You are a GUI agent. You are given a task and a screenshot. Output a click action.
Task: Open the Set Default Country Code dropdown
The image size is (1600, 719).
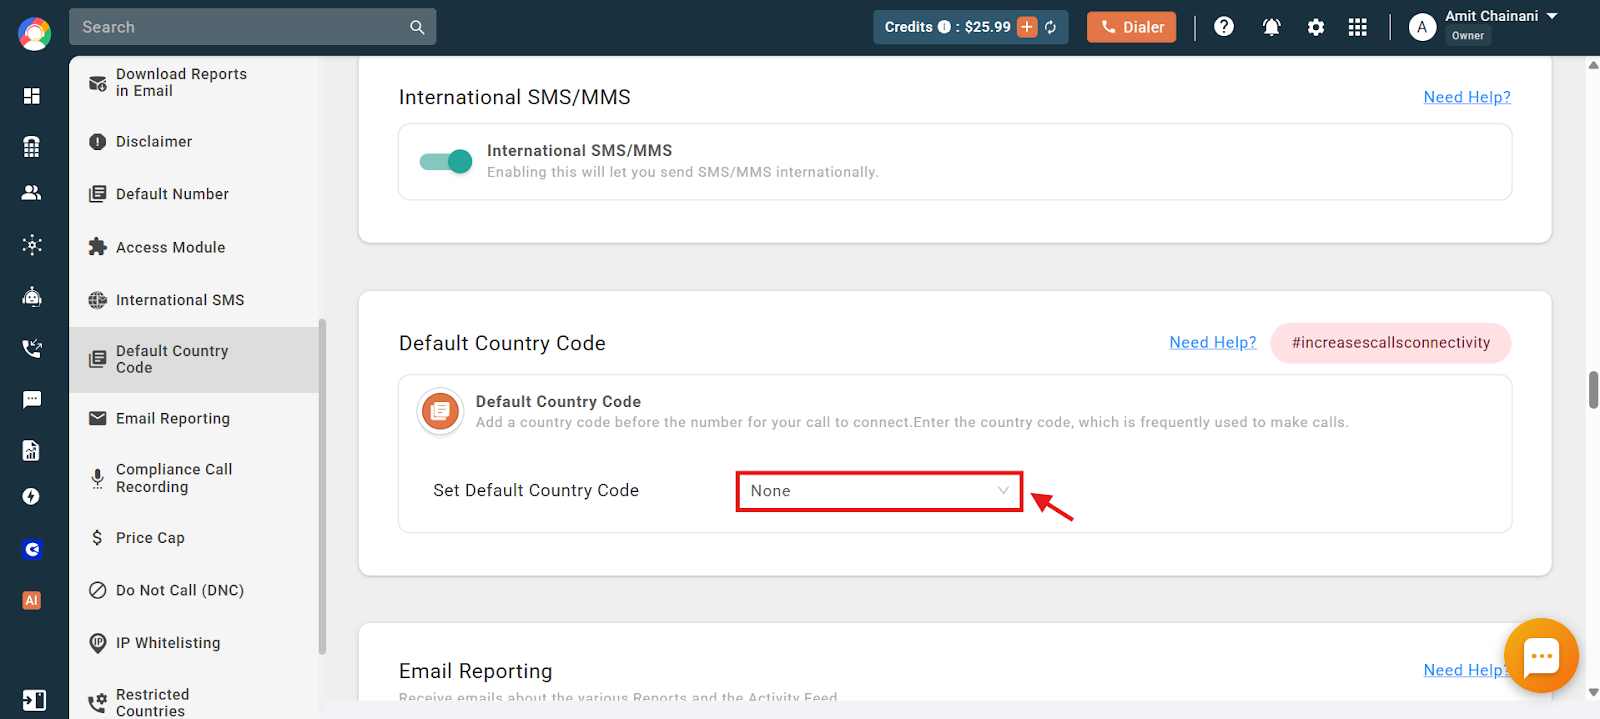pos(879,491)
